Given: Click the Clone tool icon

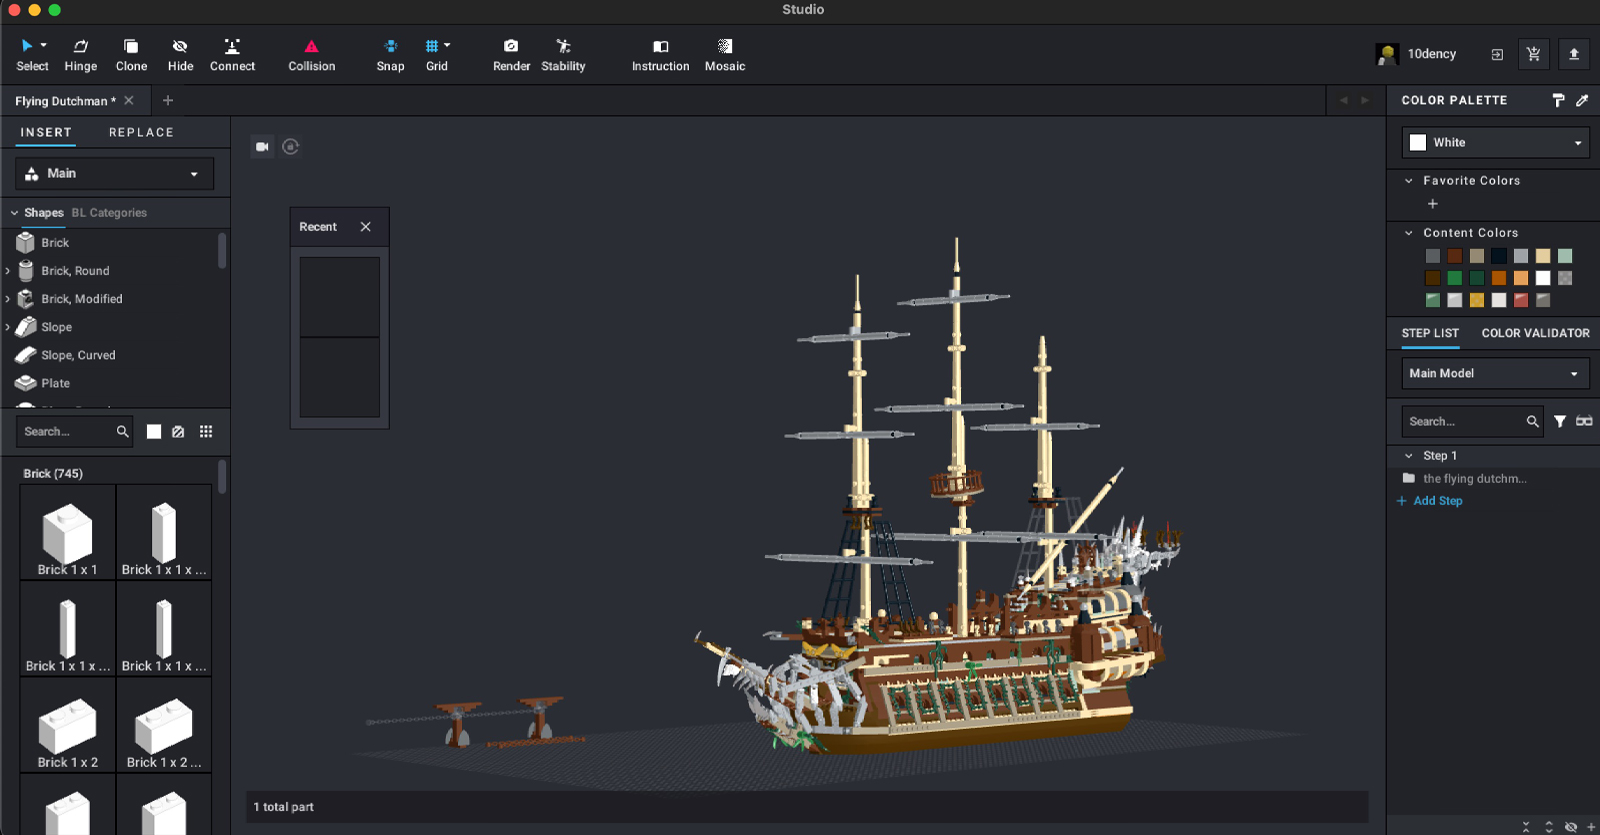Looking at the screenshot, I should [131, 46].
